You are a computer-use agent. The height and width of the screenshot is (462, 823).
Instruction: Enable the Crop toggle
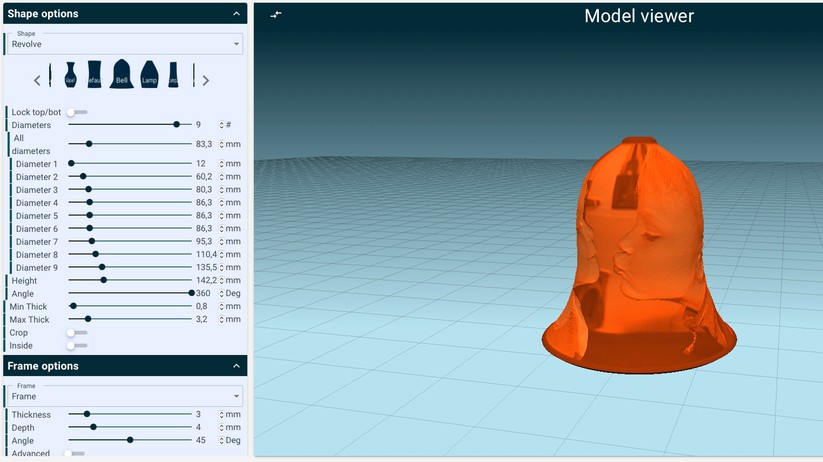[x=76, y=333]
